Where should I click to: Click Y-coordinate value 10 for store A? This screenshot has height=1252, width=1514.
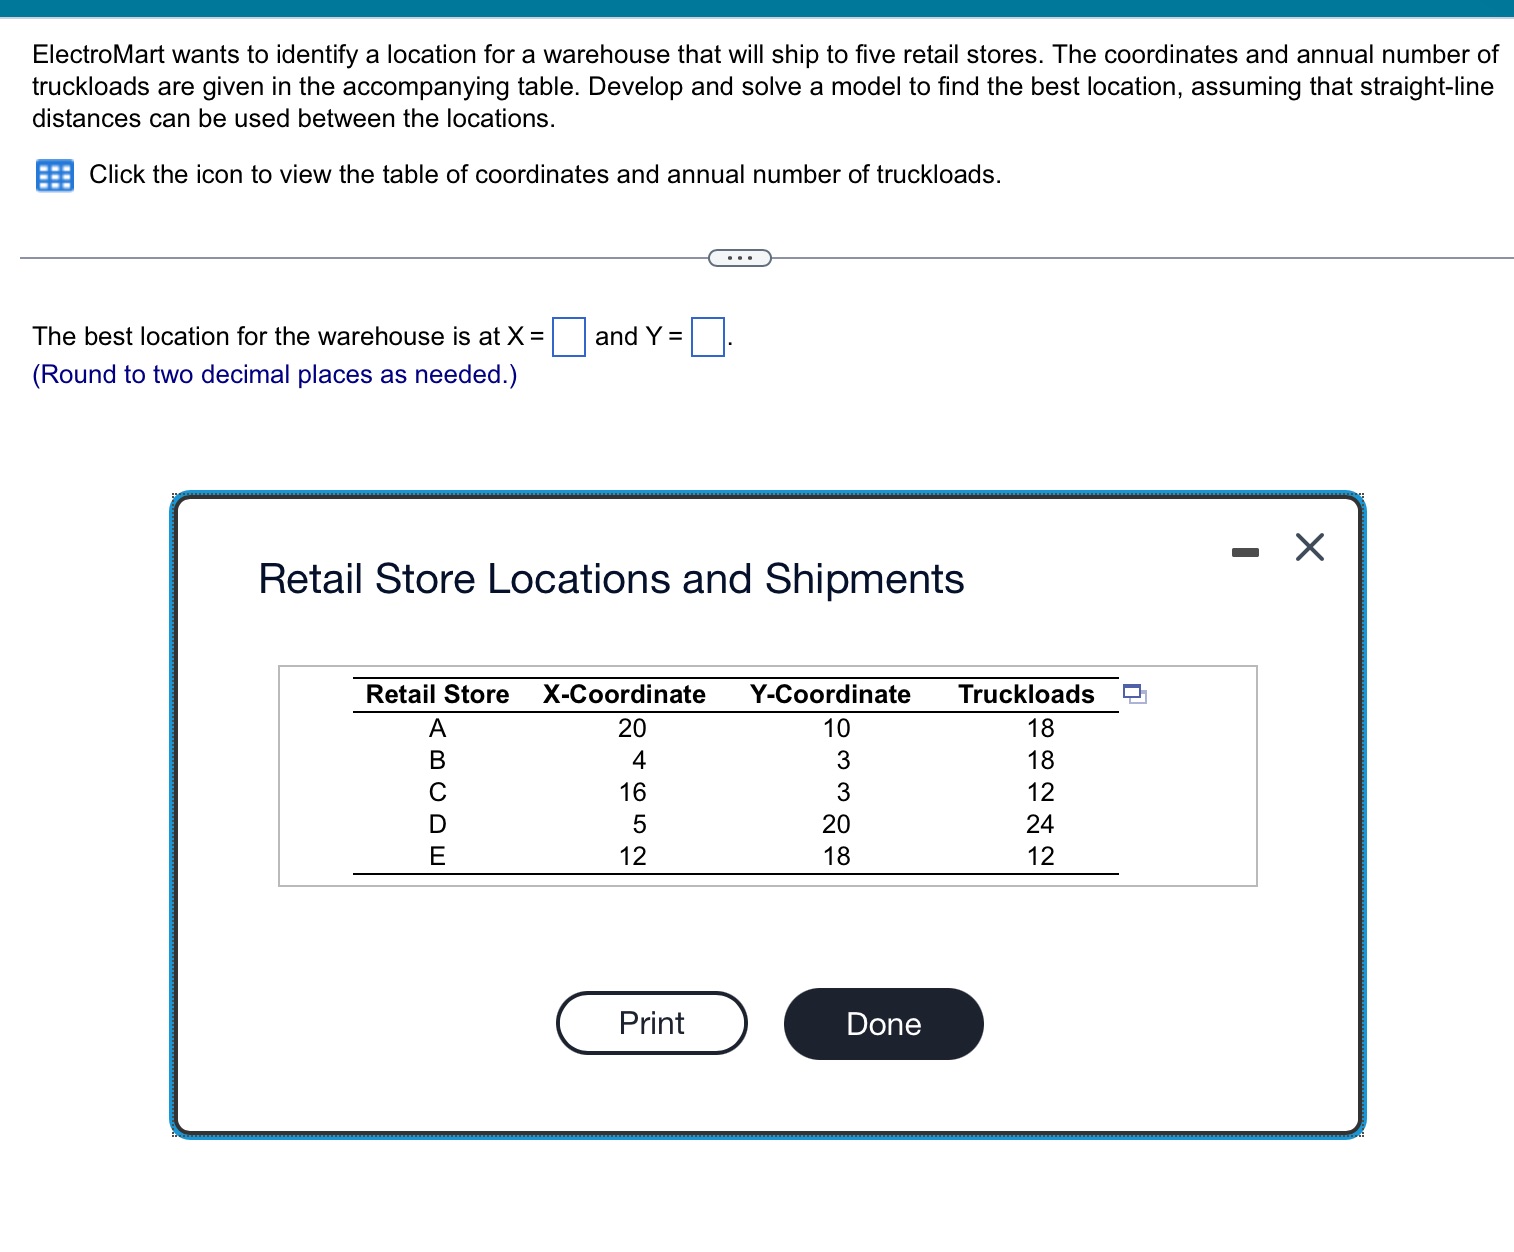click(x=836, y=728)
